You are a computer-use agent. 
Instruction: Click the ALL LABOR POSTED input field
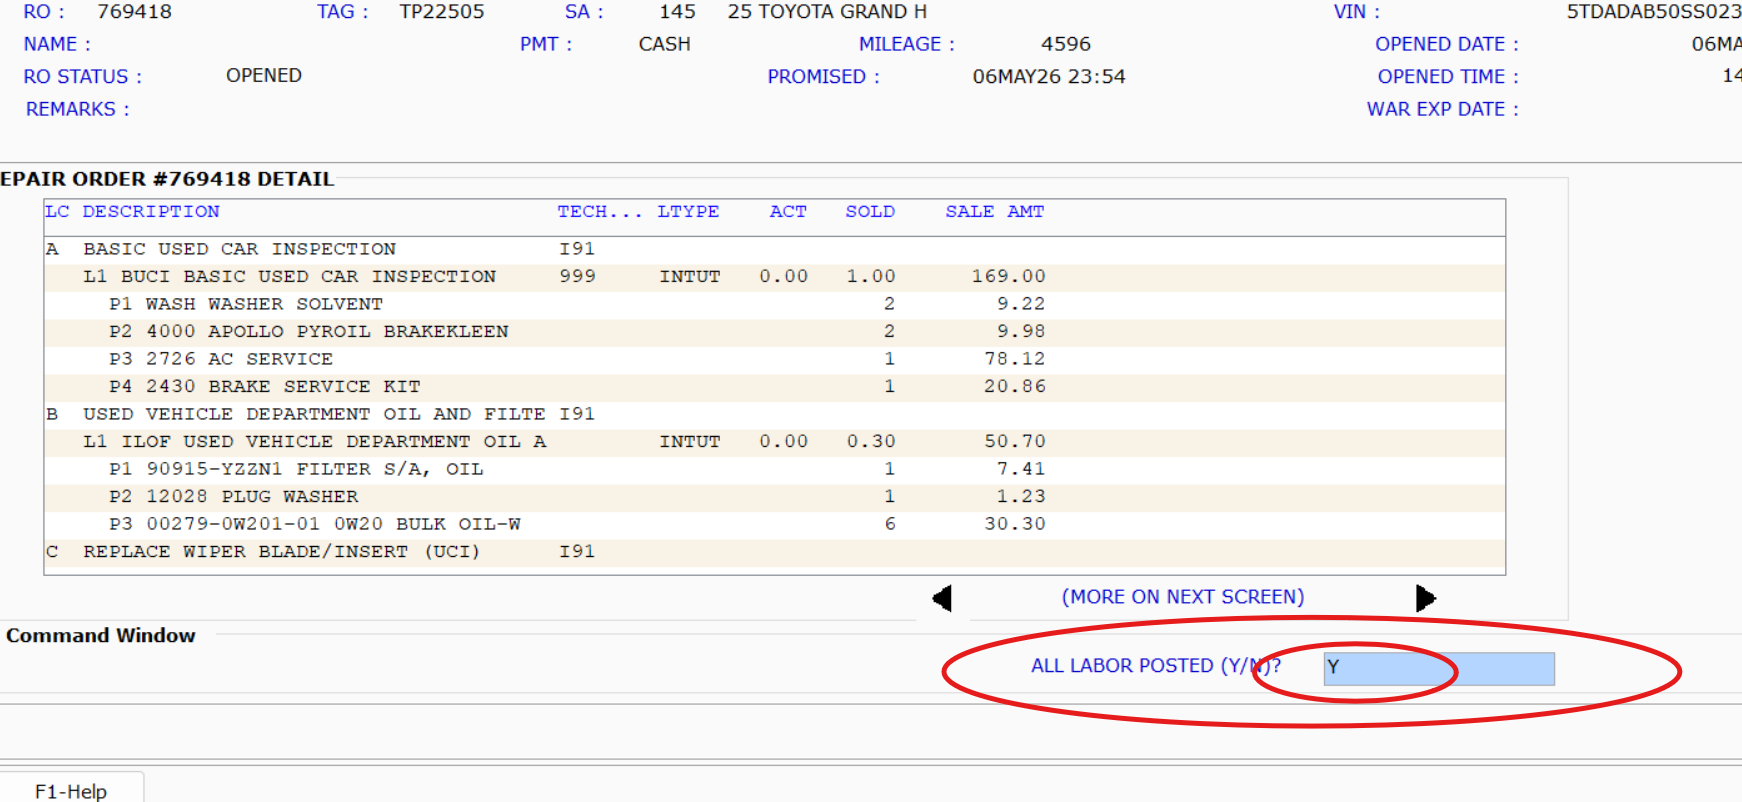coord(1439,668)
